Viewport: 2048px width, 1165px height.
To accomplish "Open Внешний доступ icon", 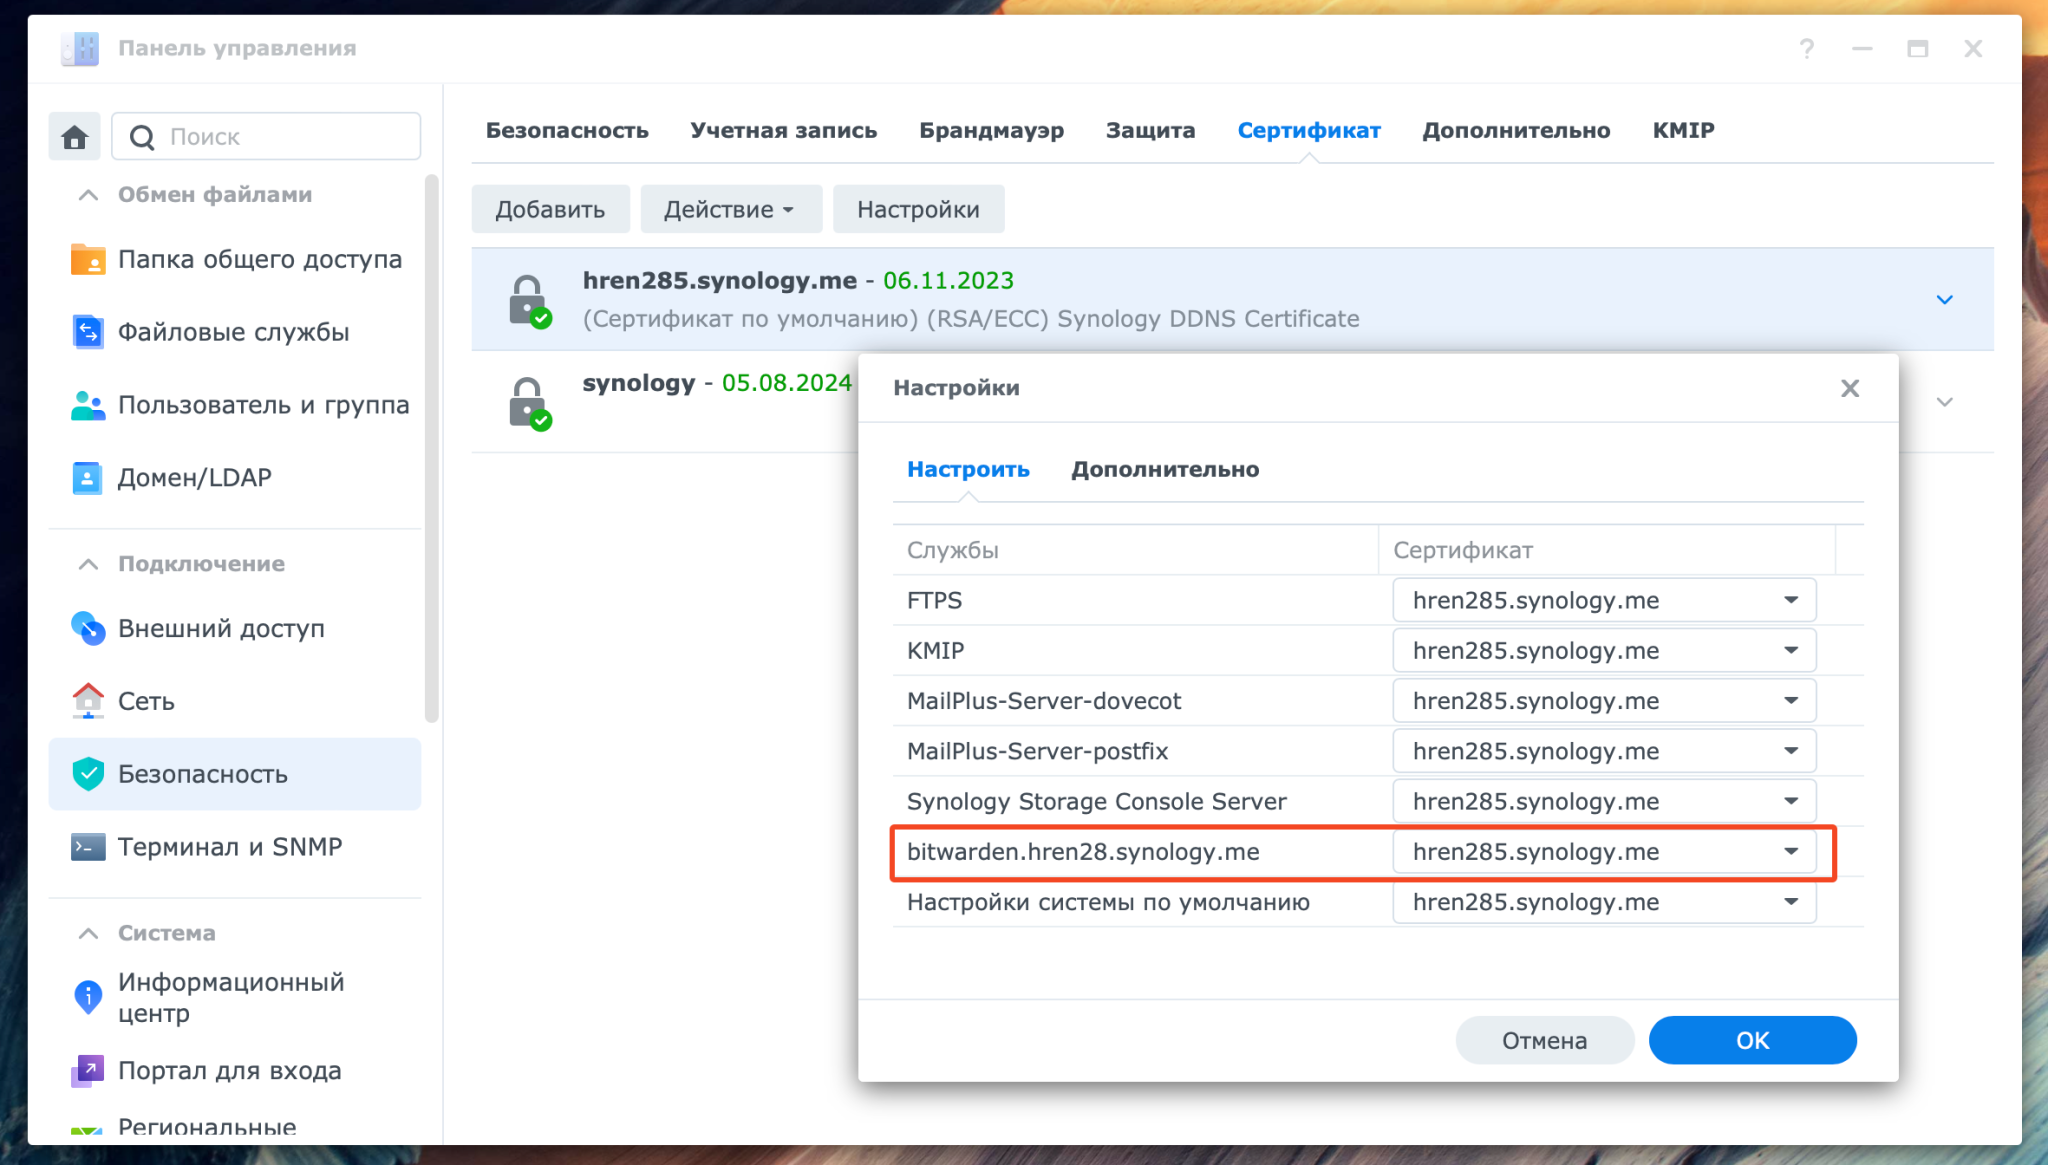I will [x=88, y=628].
